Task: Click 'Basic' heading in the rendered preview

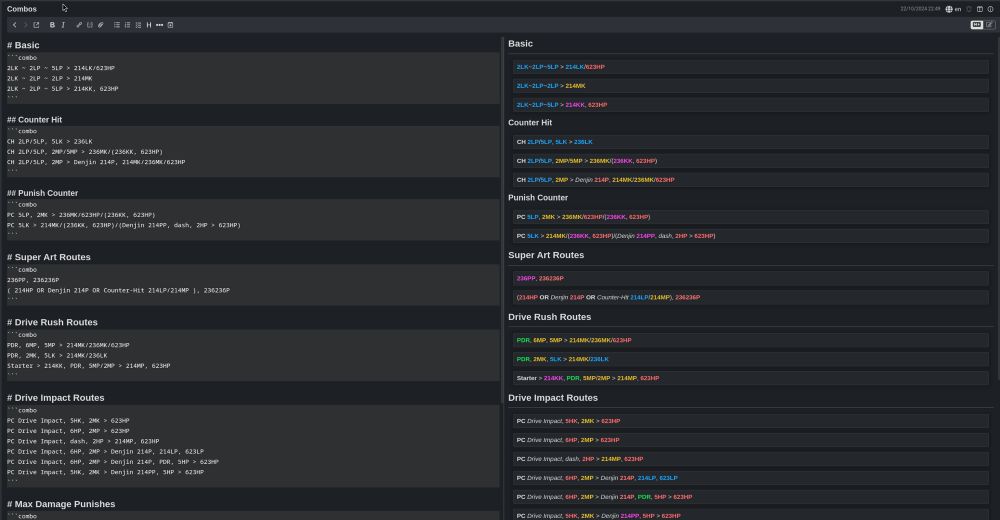Action: 520,44
